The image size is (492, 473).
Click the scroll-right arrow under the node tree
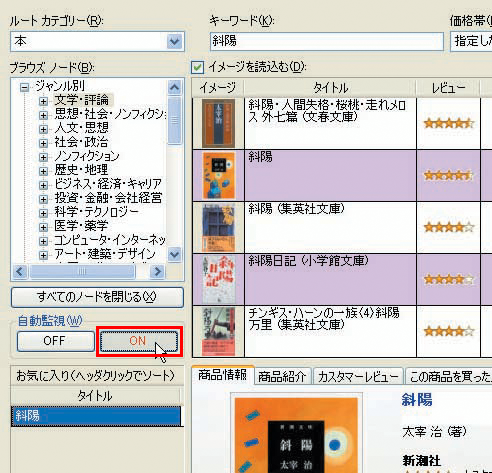point(157,272)
